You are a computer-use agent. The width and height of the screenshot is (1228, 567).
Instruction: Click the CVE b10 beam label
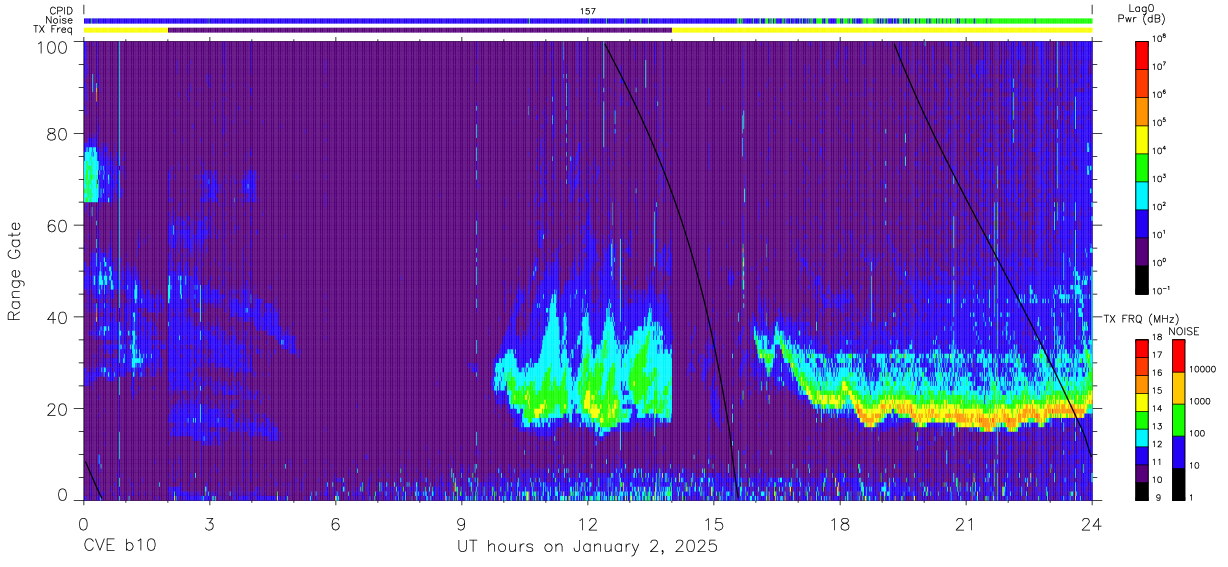(120, 547)
